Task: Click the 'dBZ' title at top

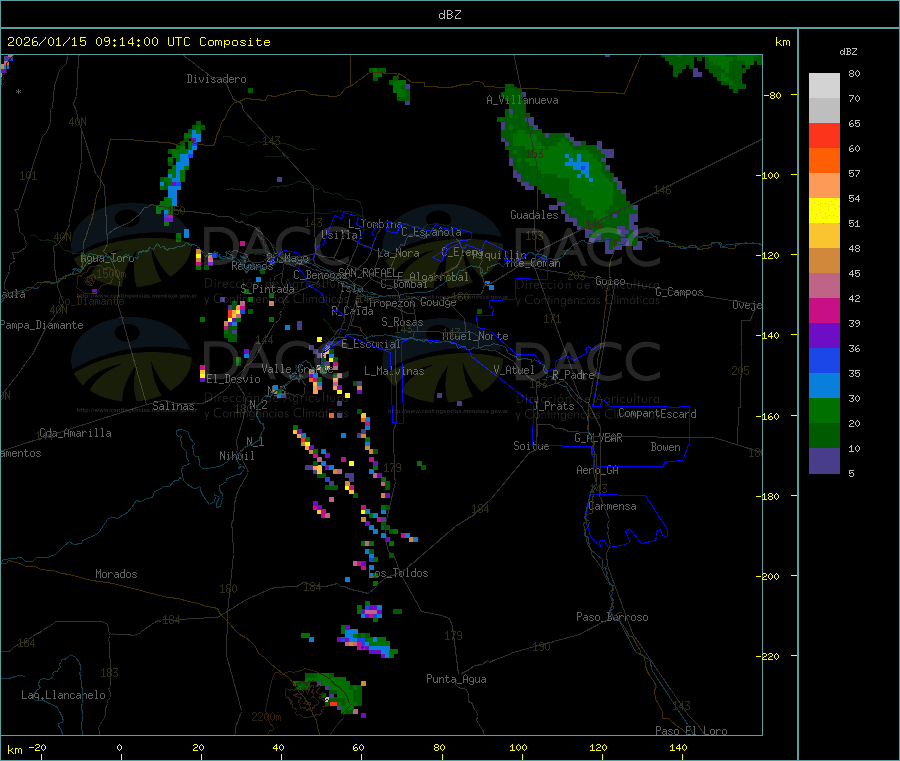Action: (x=449, y=15)
